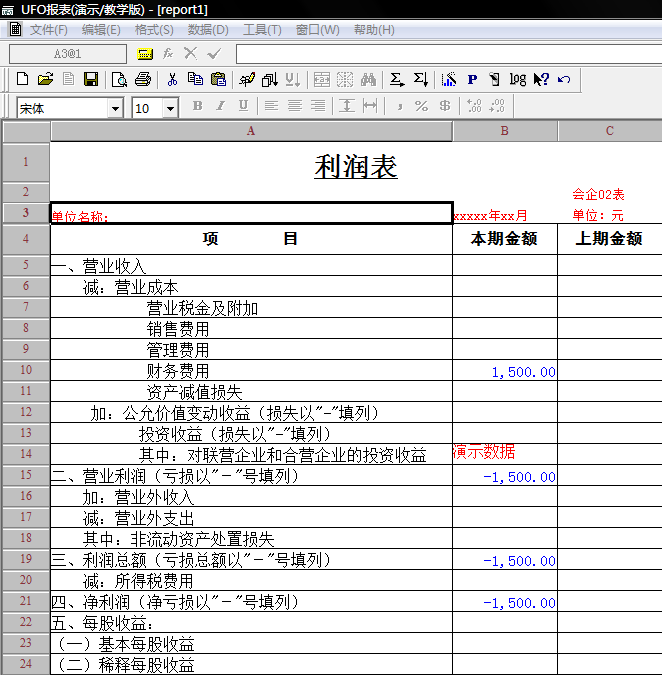Click the undo arrow icon
Screen dimensions: 662x675
point(564,79)
